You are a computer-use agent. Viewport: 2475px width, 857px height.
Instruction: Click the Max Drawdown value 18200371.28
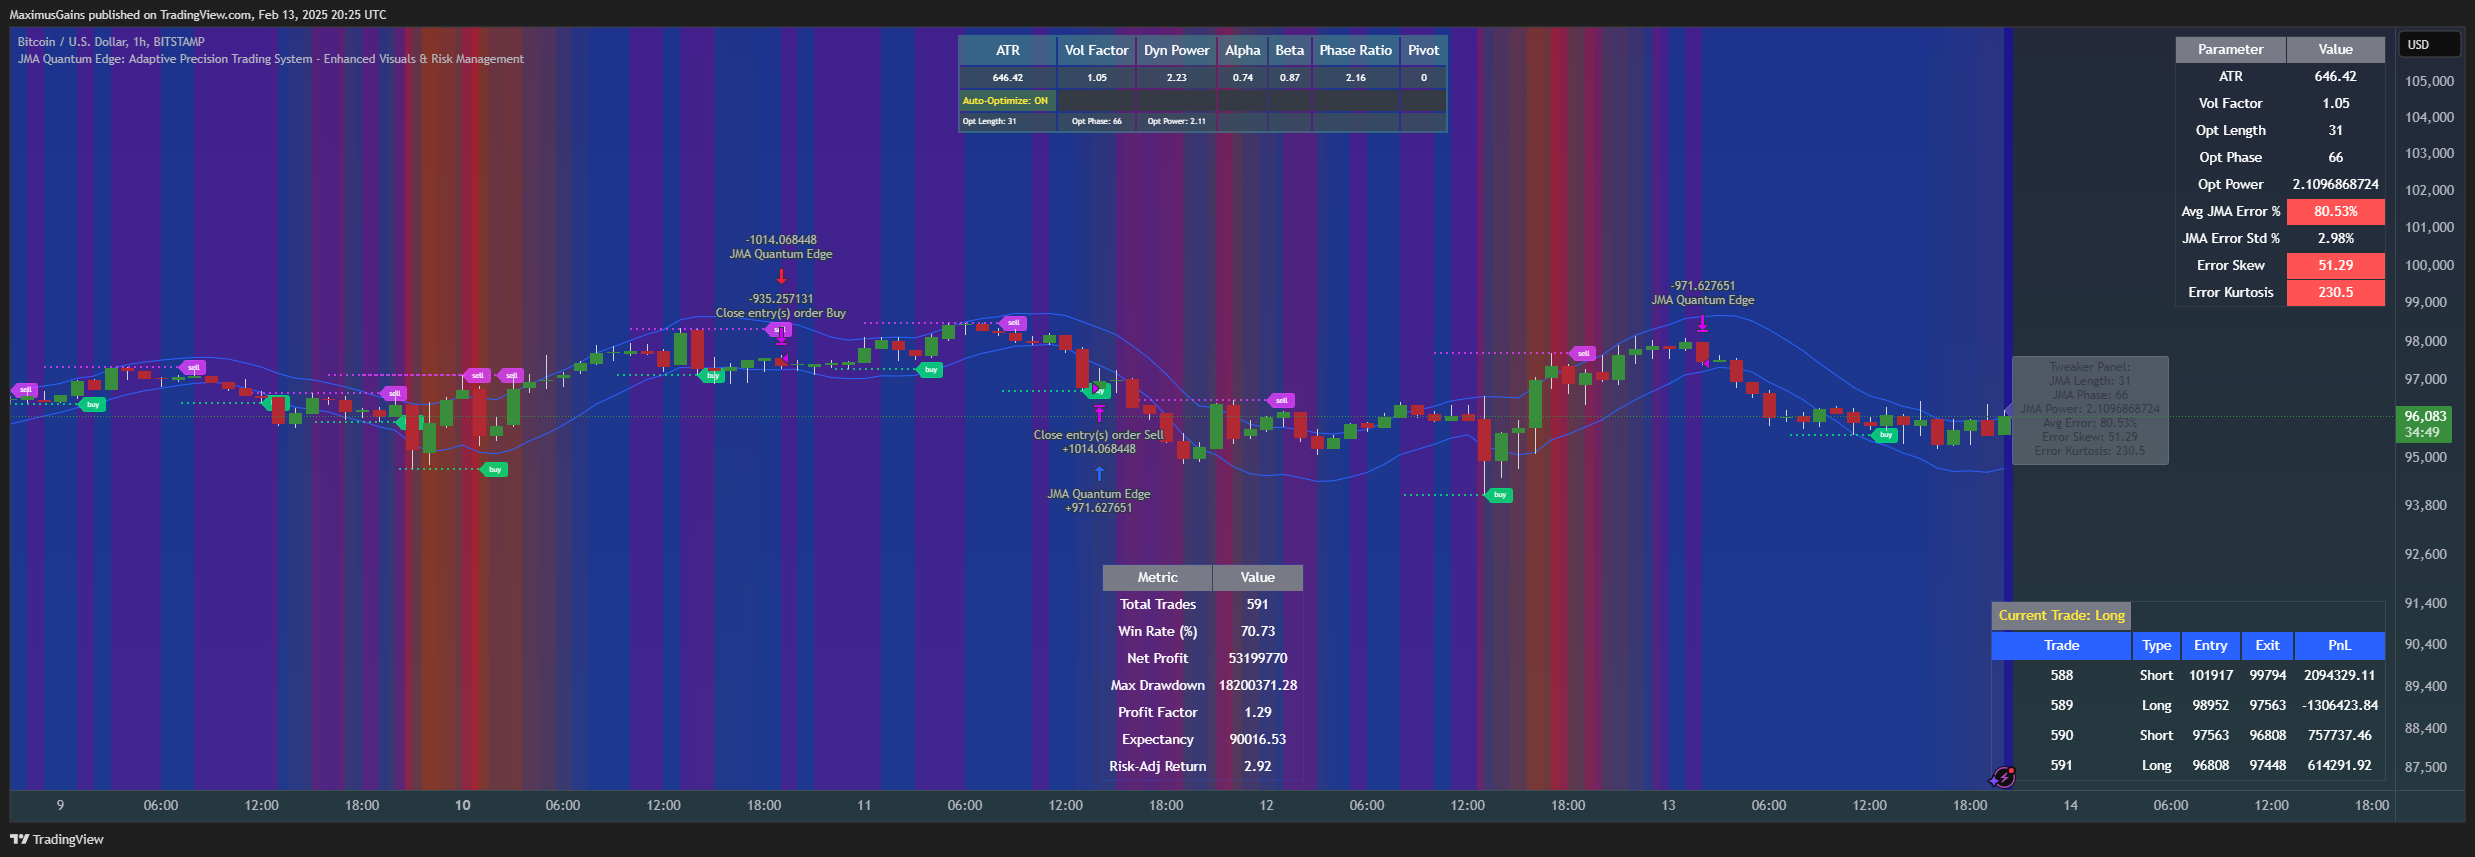(1257, 686)
